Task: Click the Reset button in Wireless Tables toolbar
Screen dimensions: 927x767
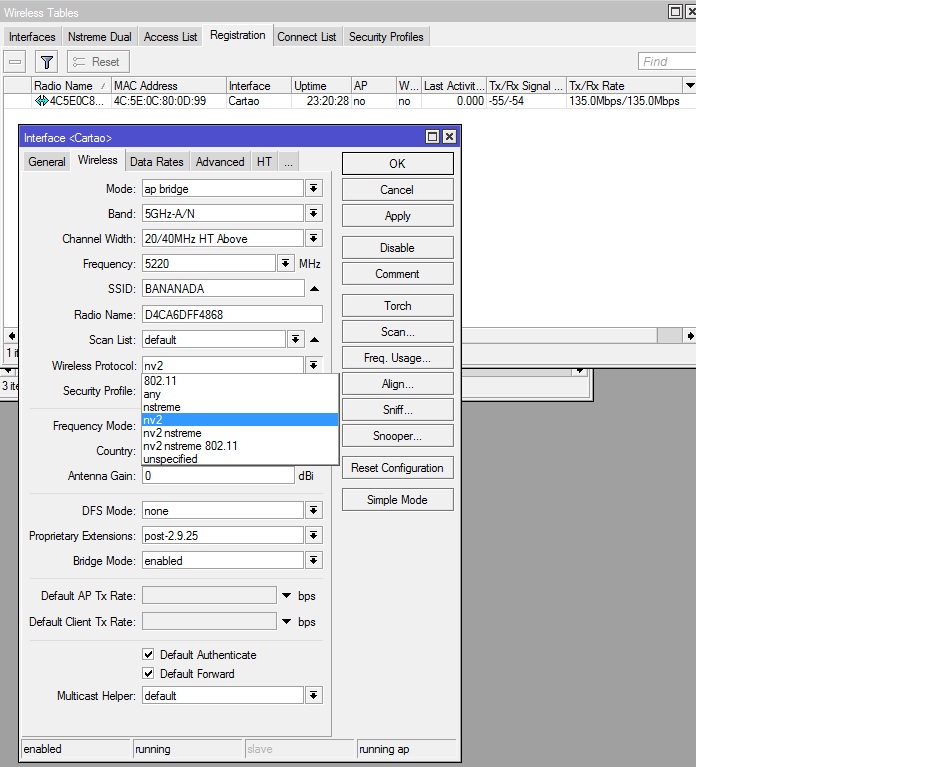Action: [98, 62]
